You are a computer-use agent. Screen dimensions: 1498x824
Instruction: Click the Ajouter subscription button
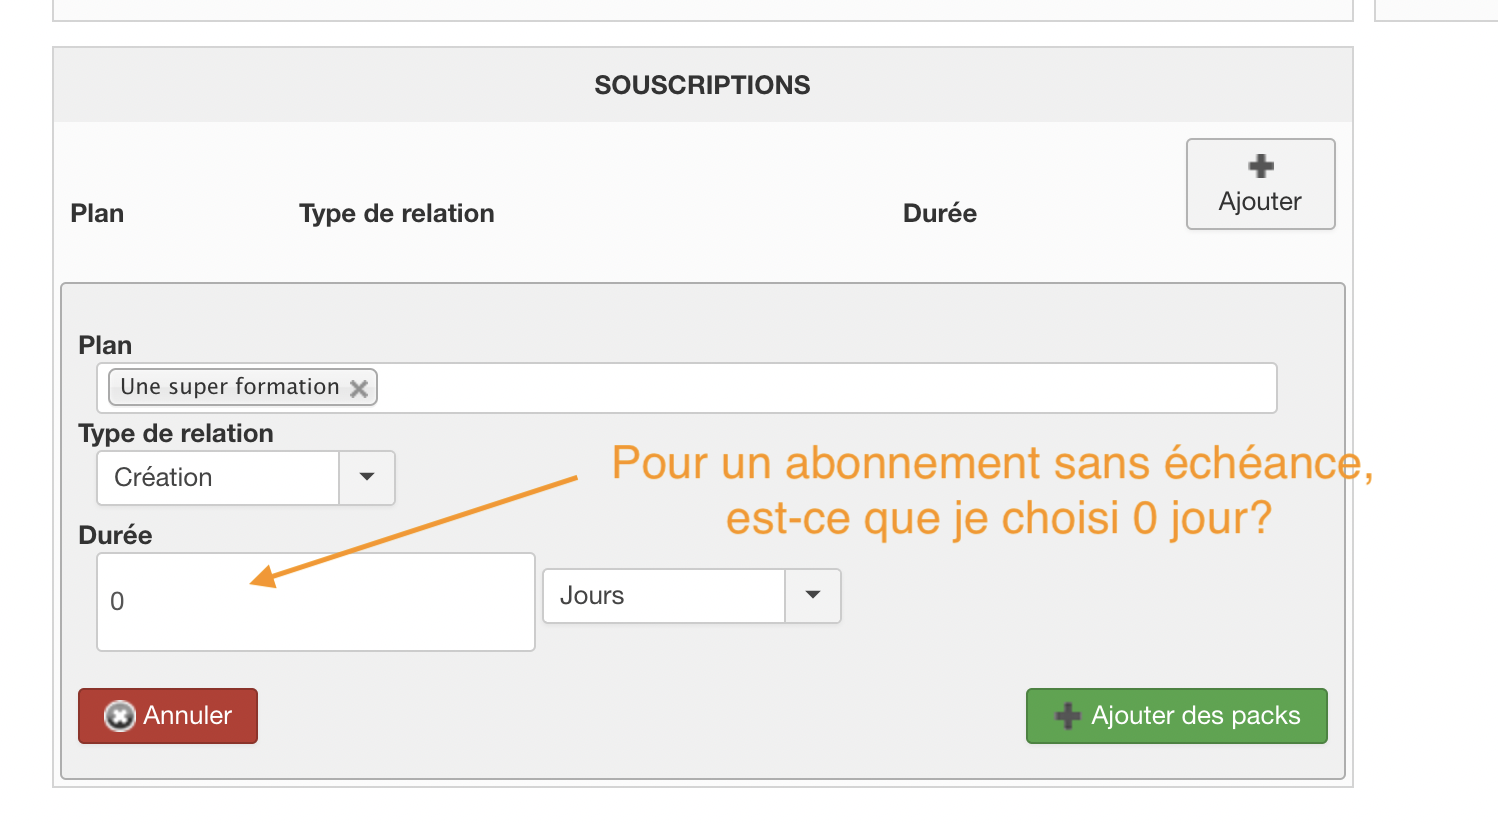[1260, 185]
